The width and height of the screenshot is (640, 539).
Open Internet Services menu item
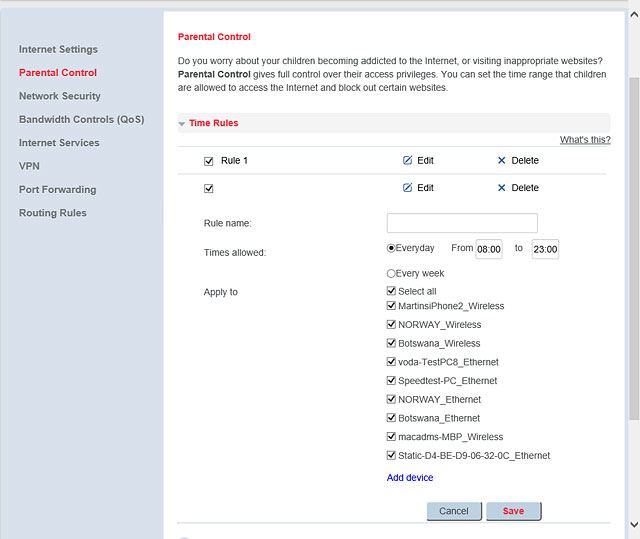[59, 143]
